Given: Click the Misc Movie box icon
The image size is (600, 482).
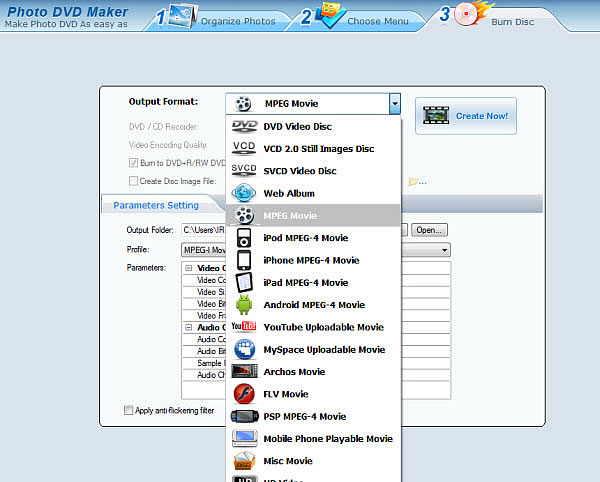Looking at the screenshot, I should pos(244,461).
